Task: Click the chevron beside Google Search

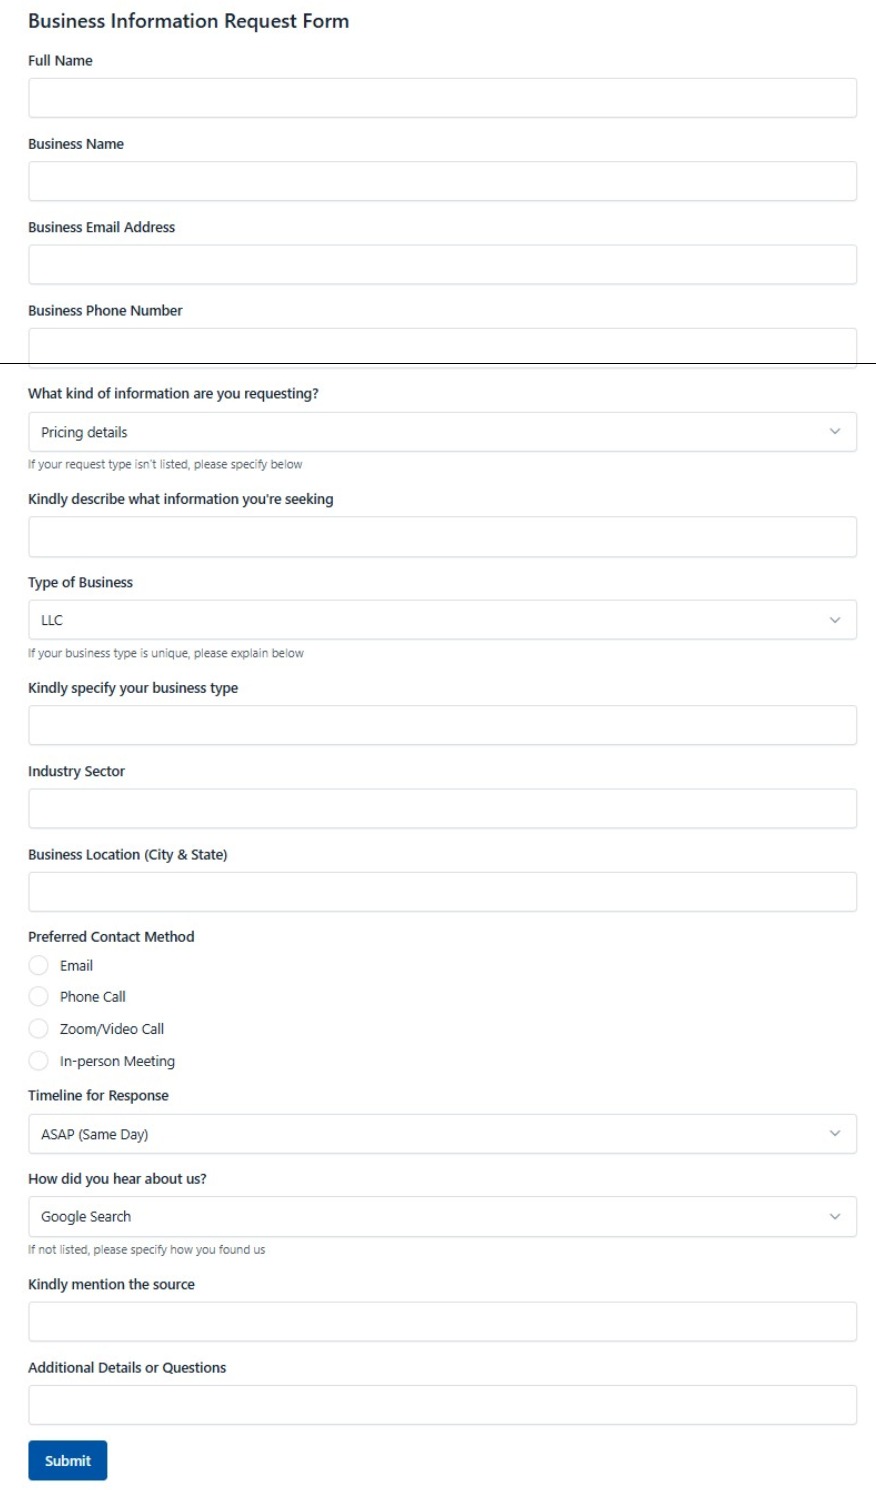Action: coord(838,1216)
